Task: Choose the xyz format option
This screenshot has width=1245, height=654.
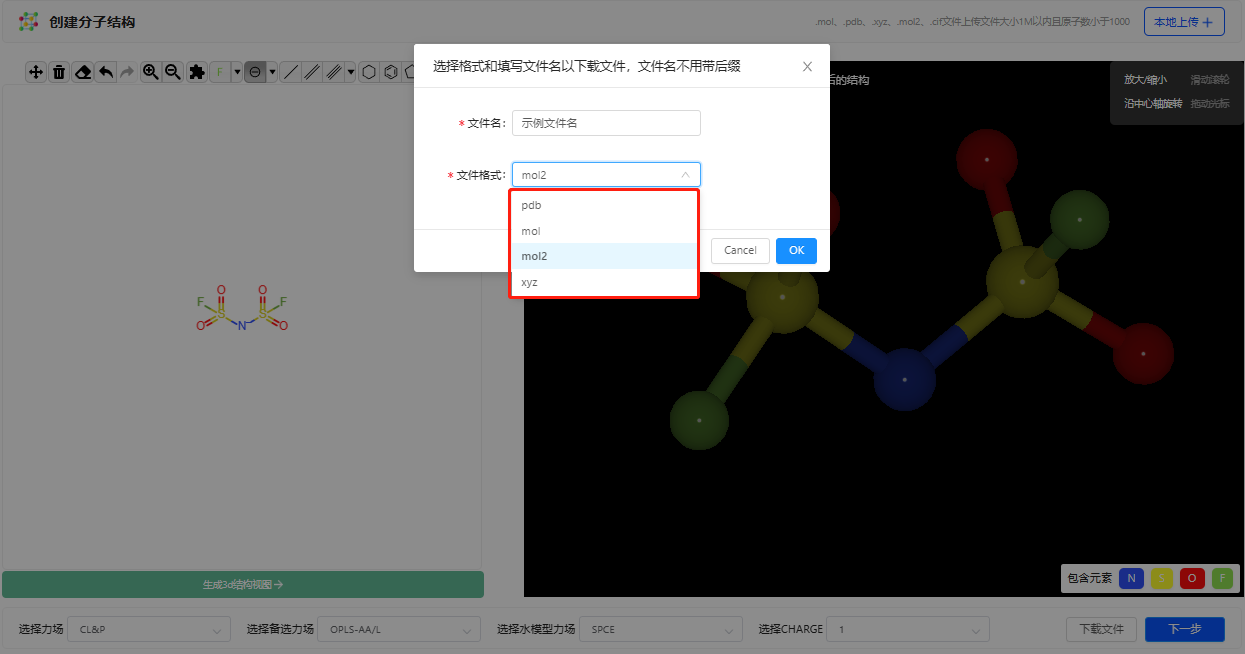Action: click(x=603, y=282)
